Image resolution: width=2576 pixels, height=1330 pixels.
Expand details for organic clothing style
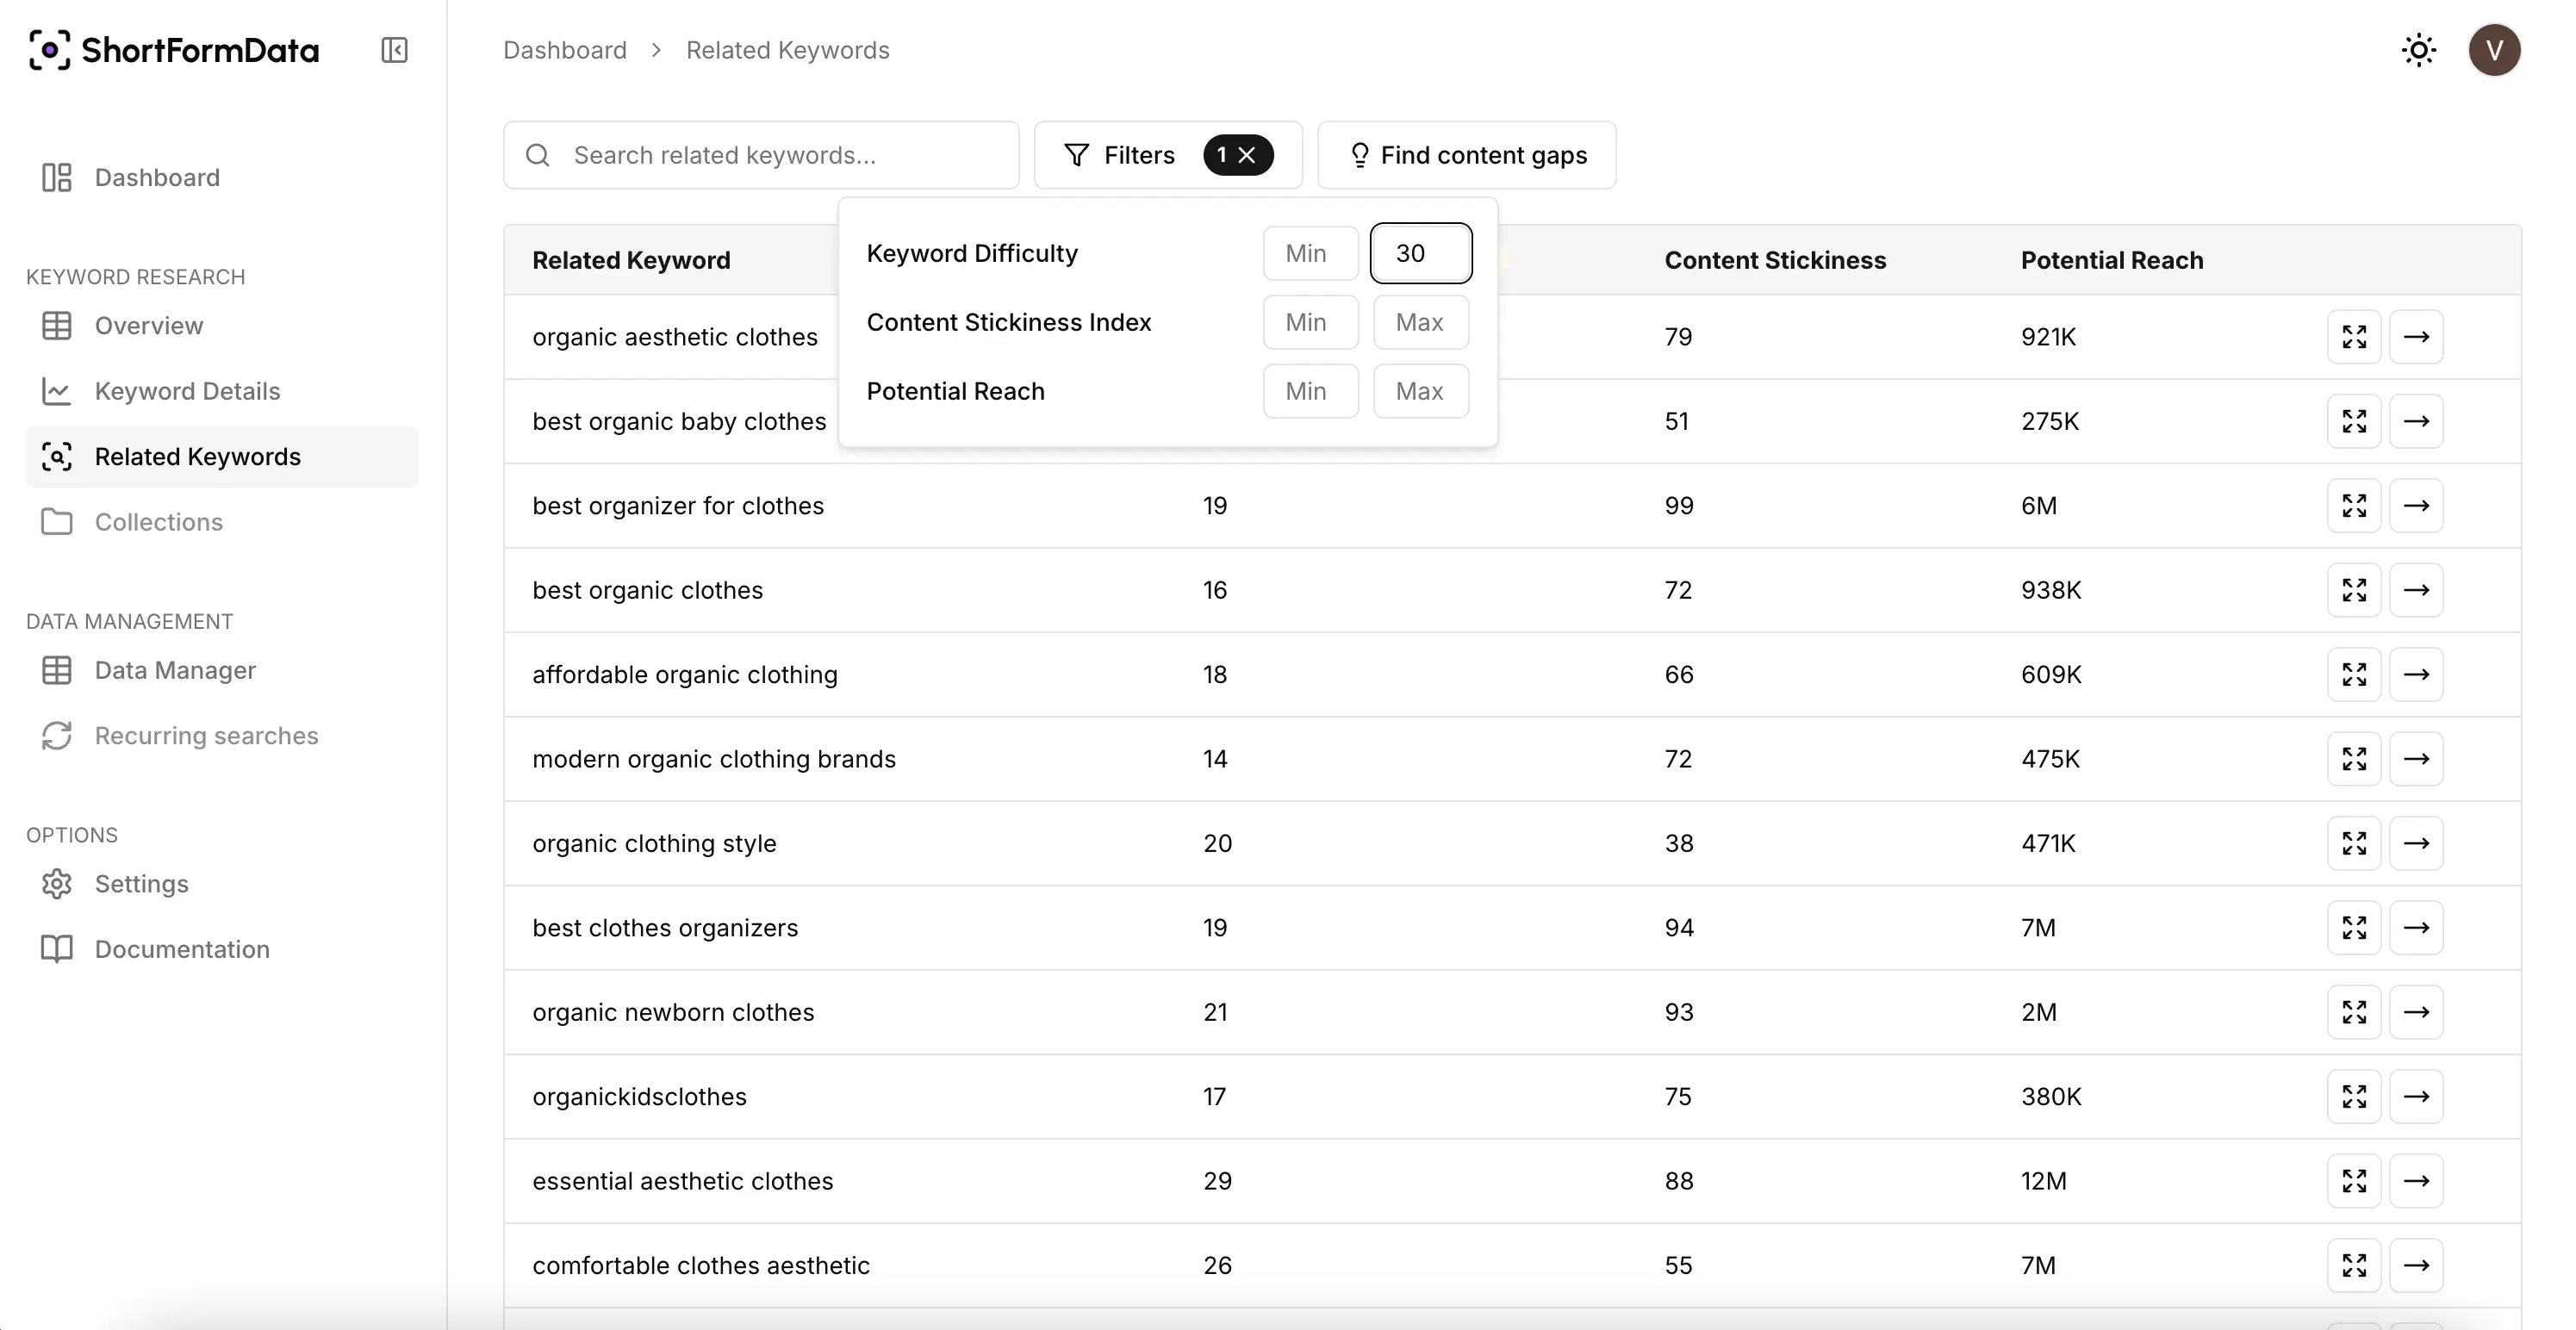click(2354, 844)
